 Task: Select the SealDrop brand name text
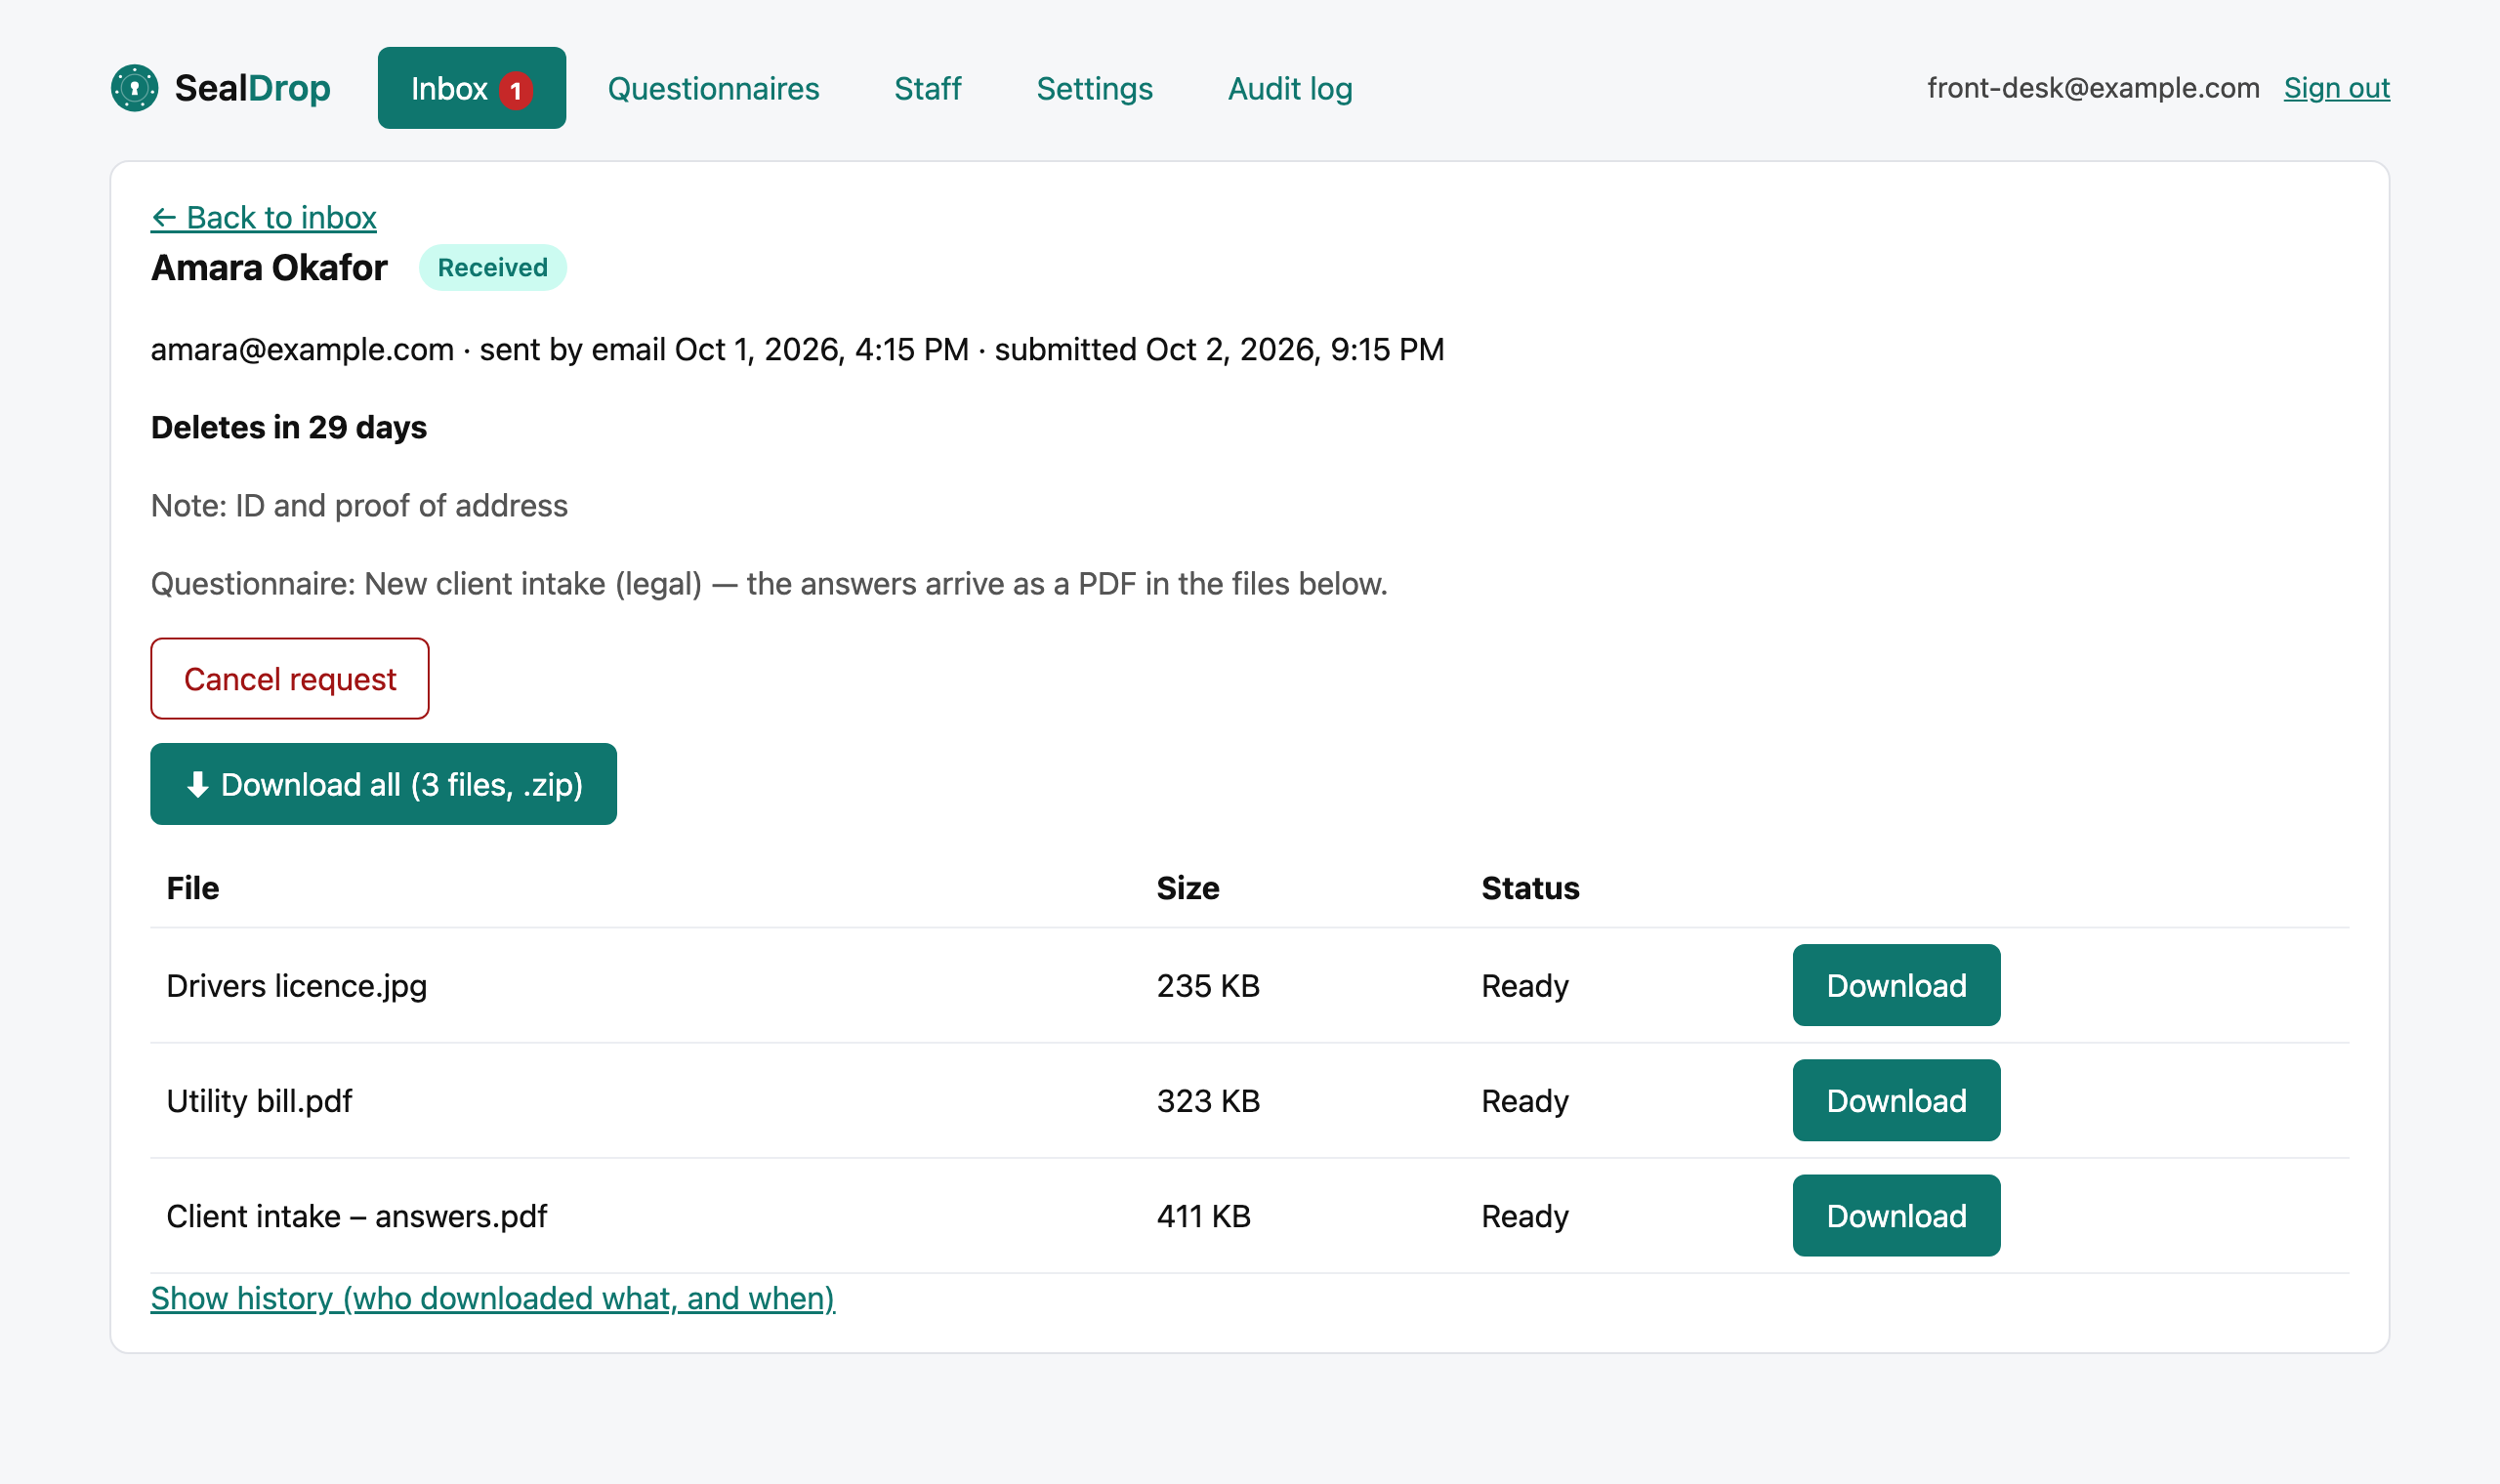tap(252, 88)
